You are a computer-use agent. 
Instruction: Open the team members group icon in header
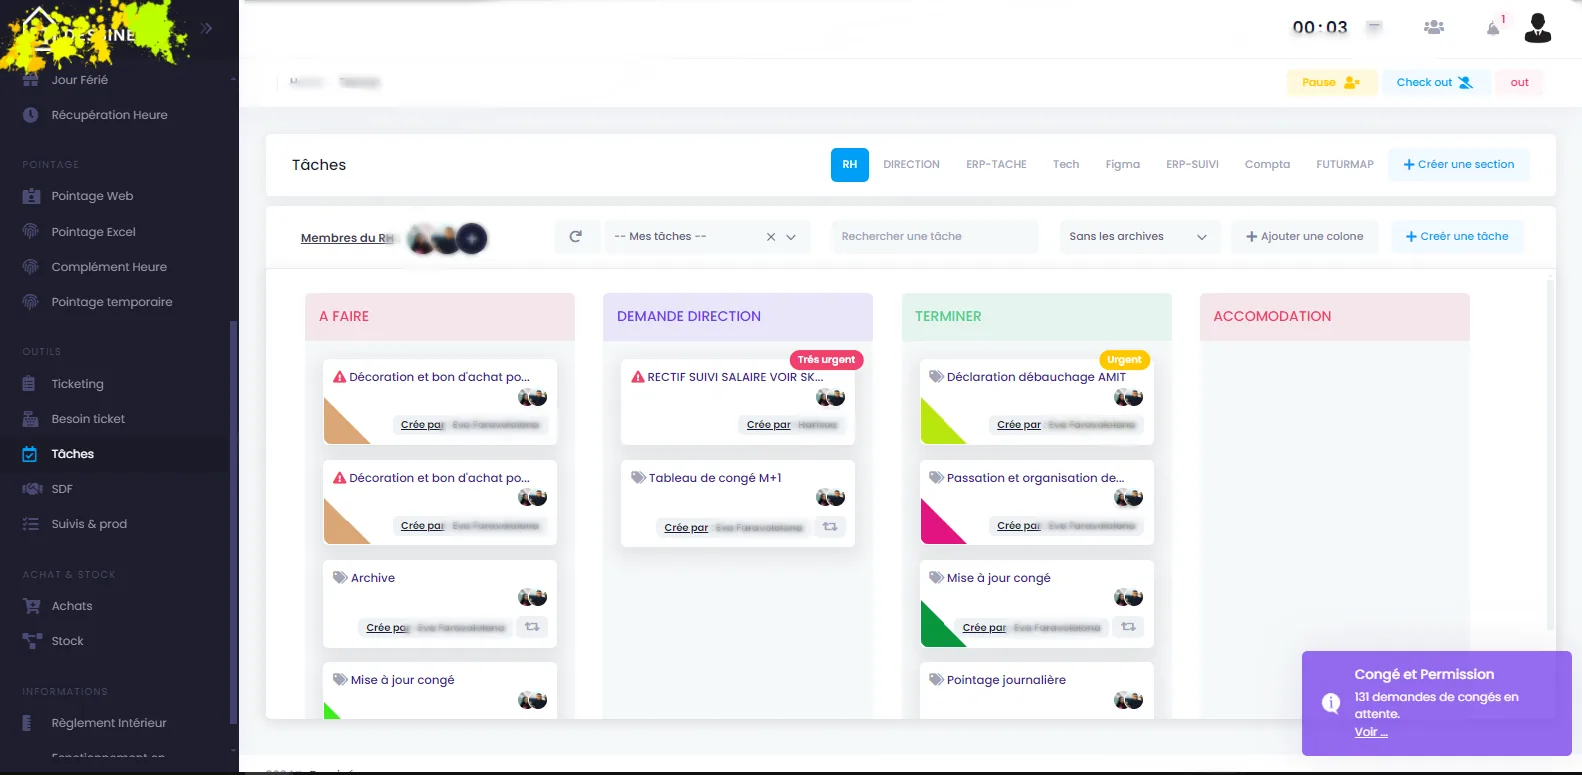point(1434,27)
